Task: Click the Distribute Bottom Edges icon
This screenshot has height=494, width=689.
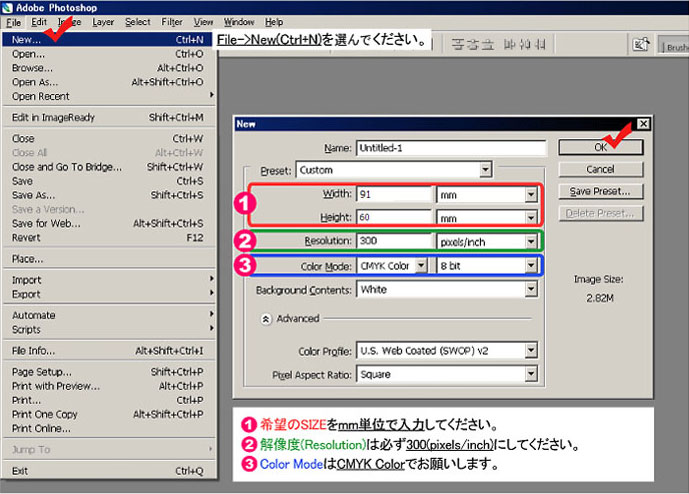Action: click(x=487, y=44)
